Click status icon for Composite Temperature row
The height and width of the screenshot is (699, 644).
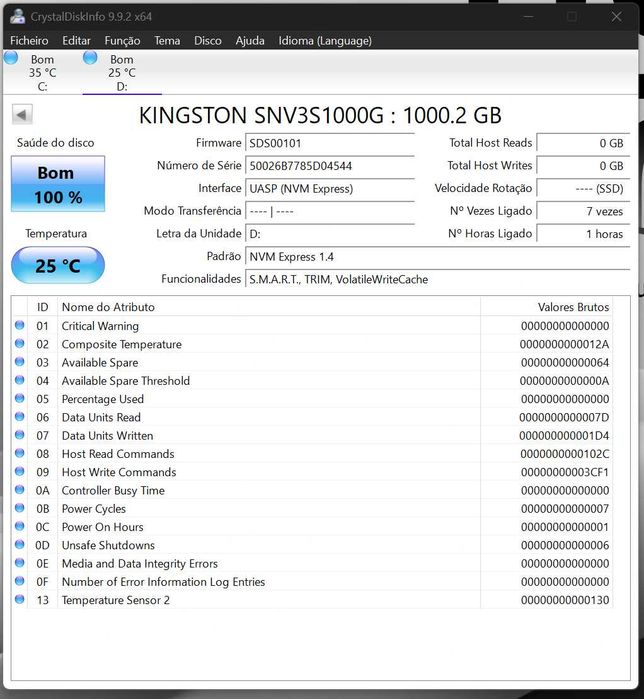coord(20,343)
